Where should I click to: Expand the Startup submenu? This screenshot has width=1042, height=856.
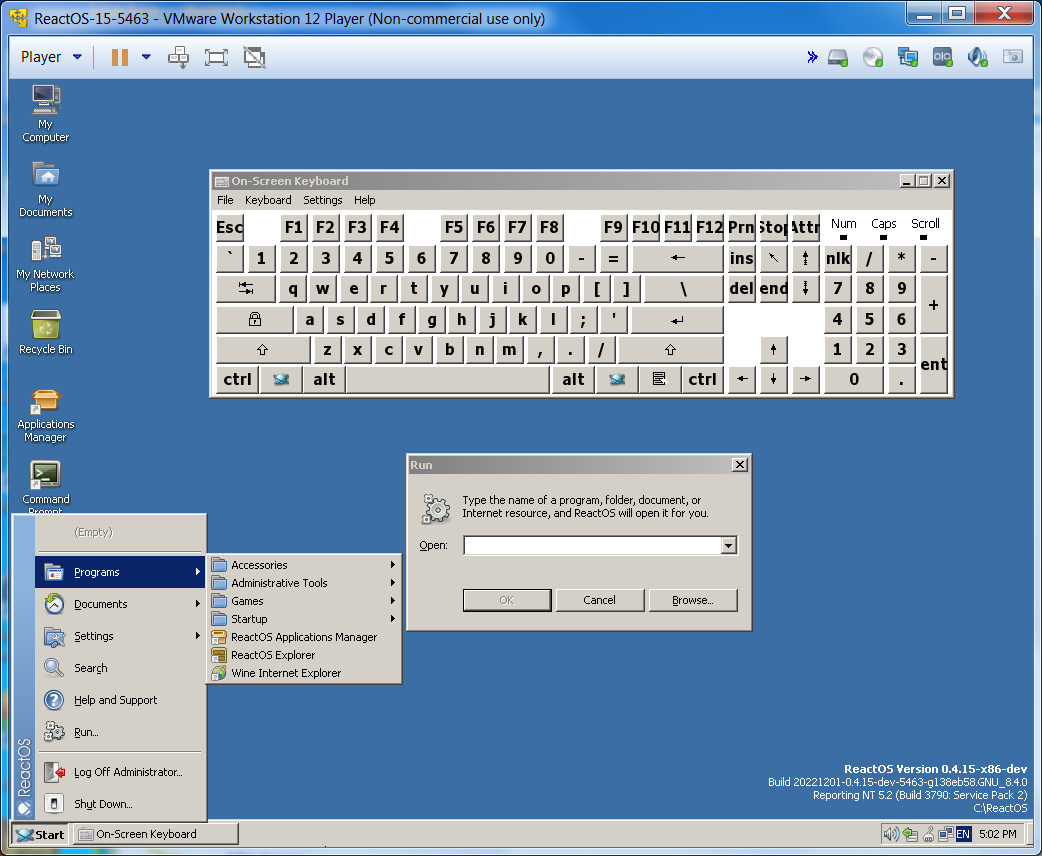[x=305, y=619]
